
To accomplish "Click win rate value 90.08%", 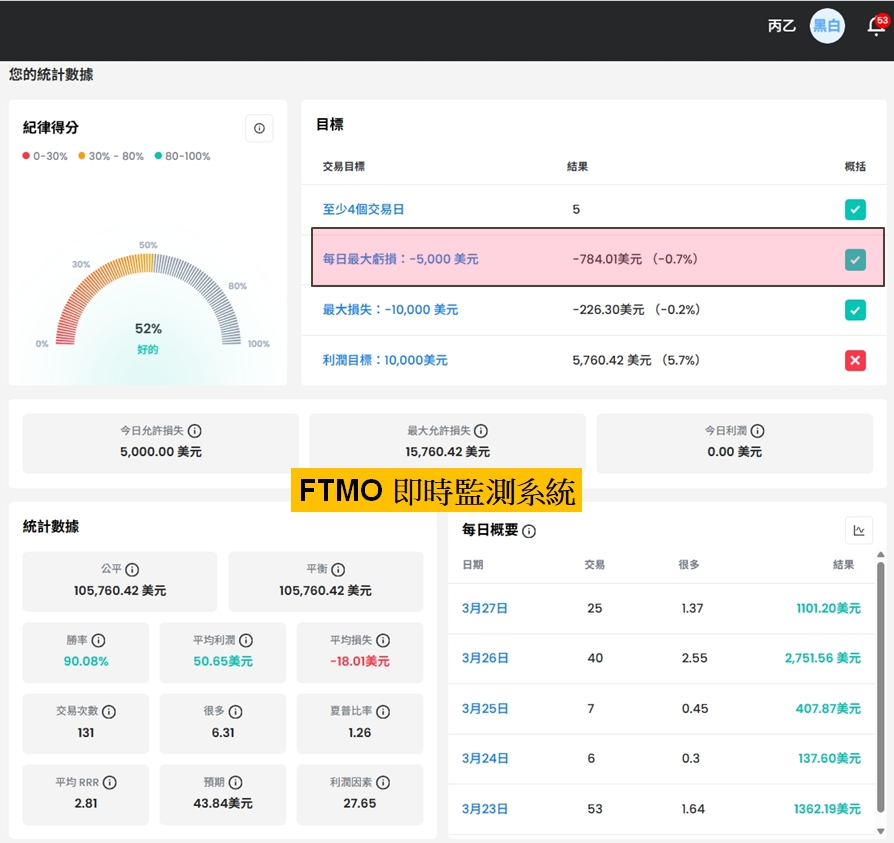I will pos(86,661).
